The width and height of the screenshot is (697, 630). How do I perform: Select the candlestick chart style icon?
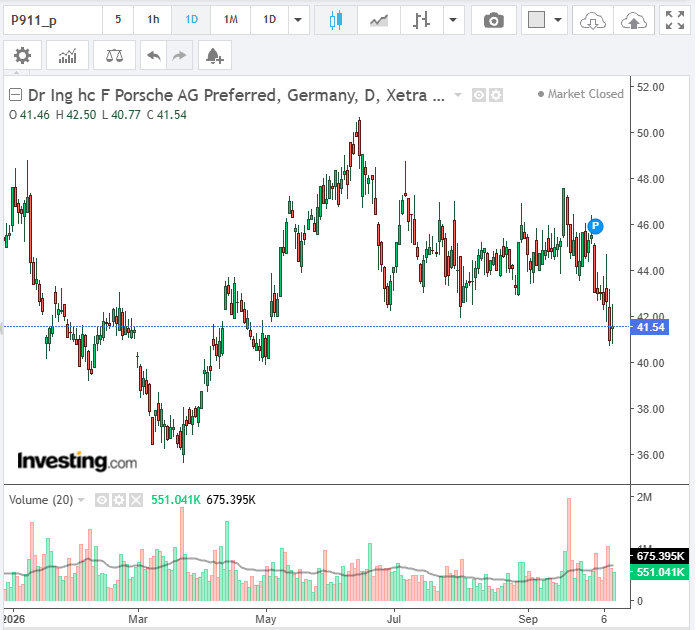(x=336, y=20)
